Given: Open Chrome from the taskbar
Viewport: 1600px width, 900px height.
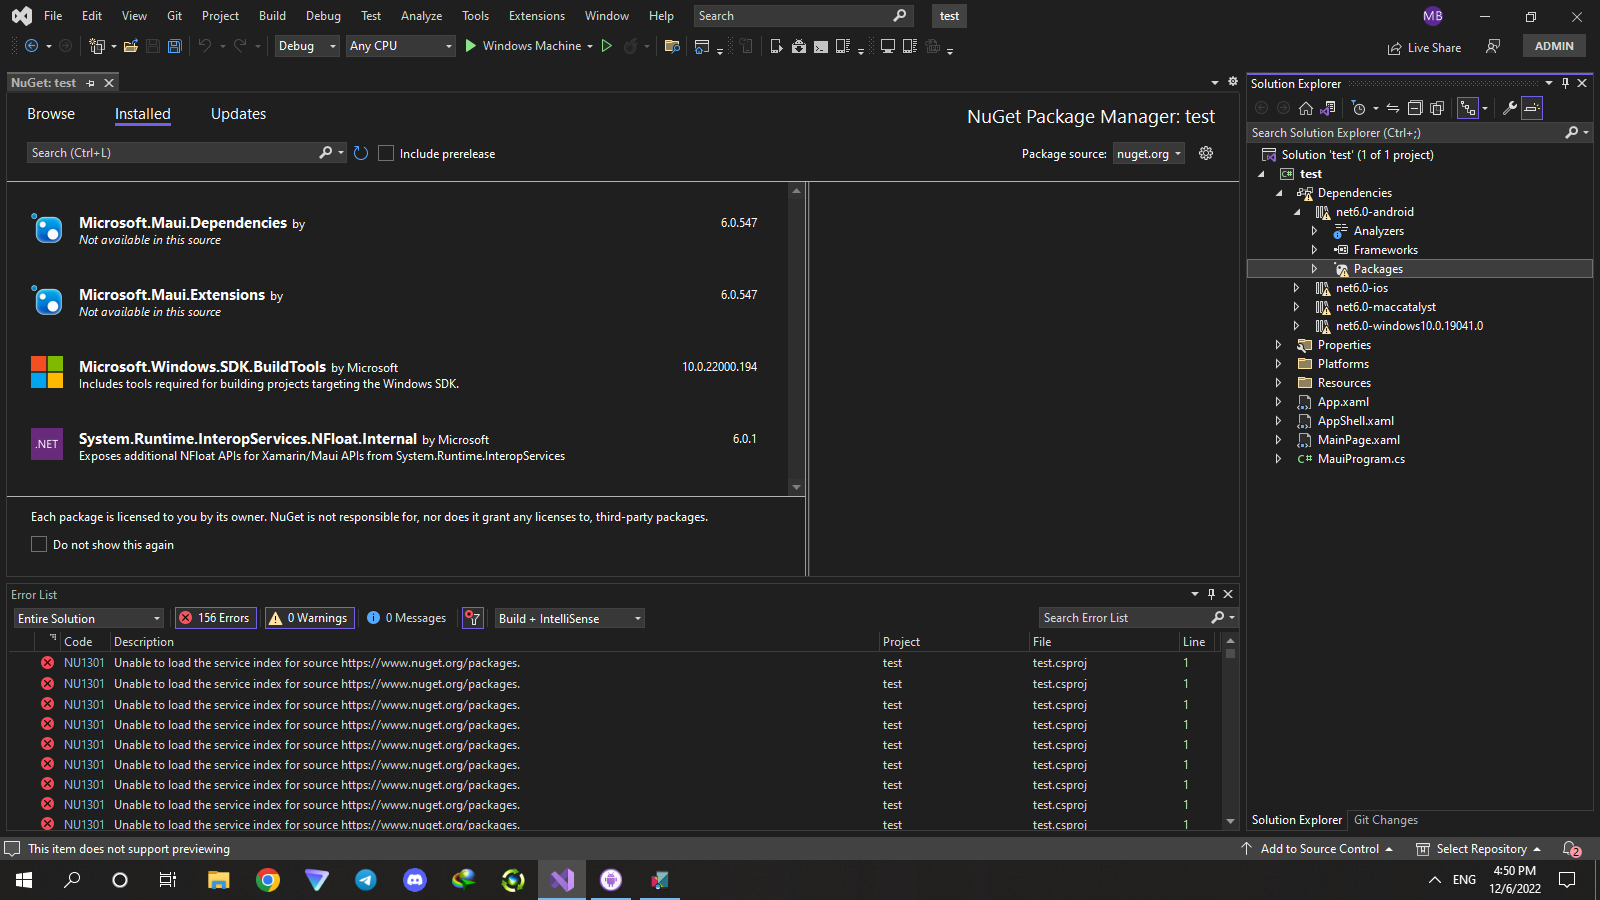Looking at the screenshot, I should 267,880.
